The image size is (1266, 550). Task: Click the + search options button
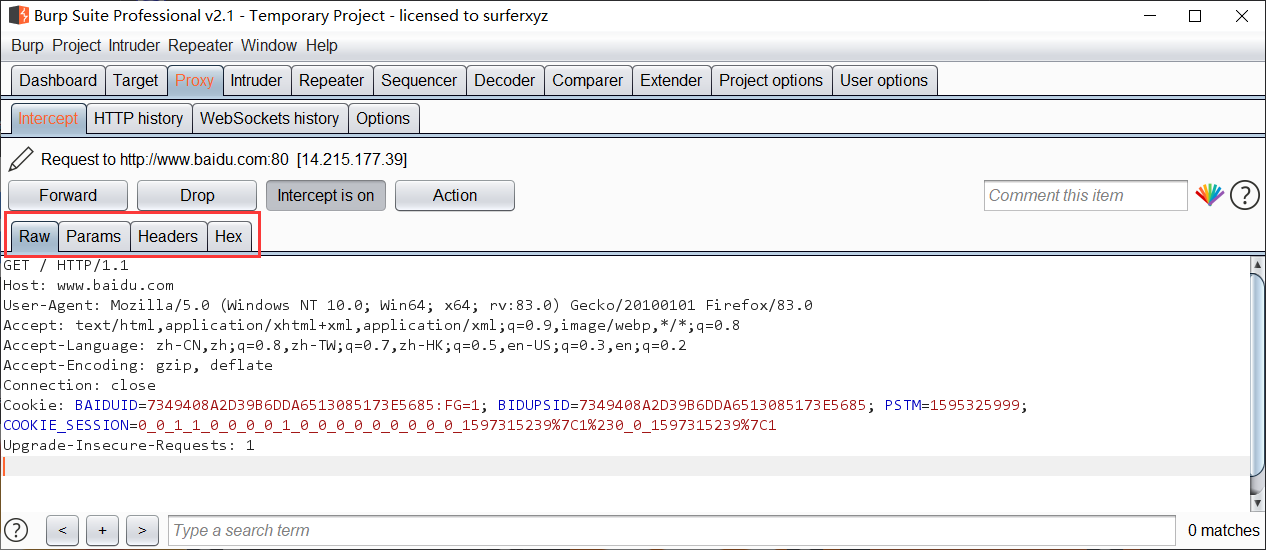(x=102, y=530)
